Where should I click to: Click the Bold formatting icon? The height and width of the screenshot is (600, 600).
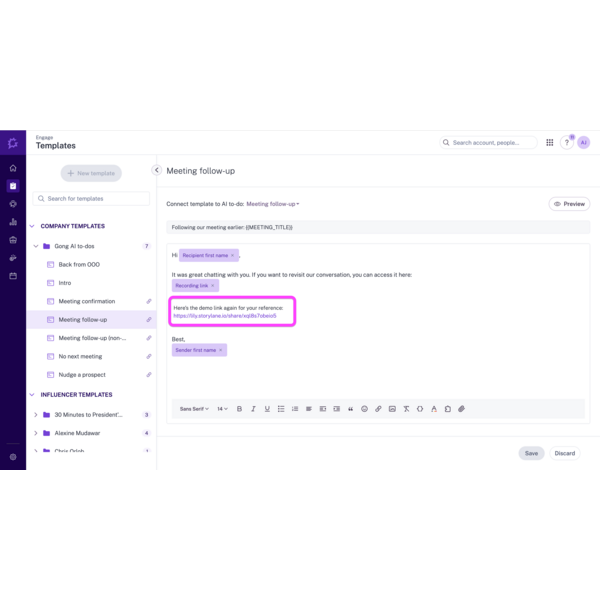click(239, 409)
